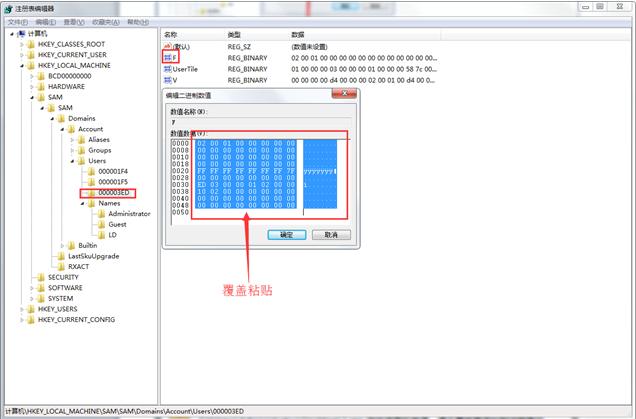
Task: Select the HKEY_LOCAL_MACHINE folder icon
Action: click(31, 65)
